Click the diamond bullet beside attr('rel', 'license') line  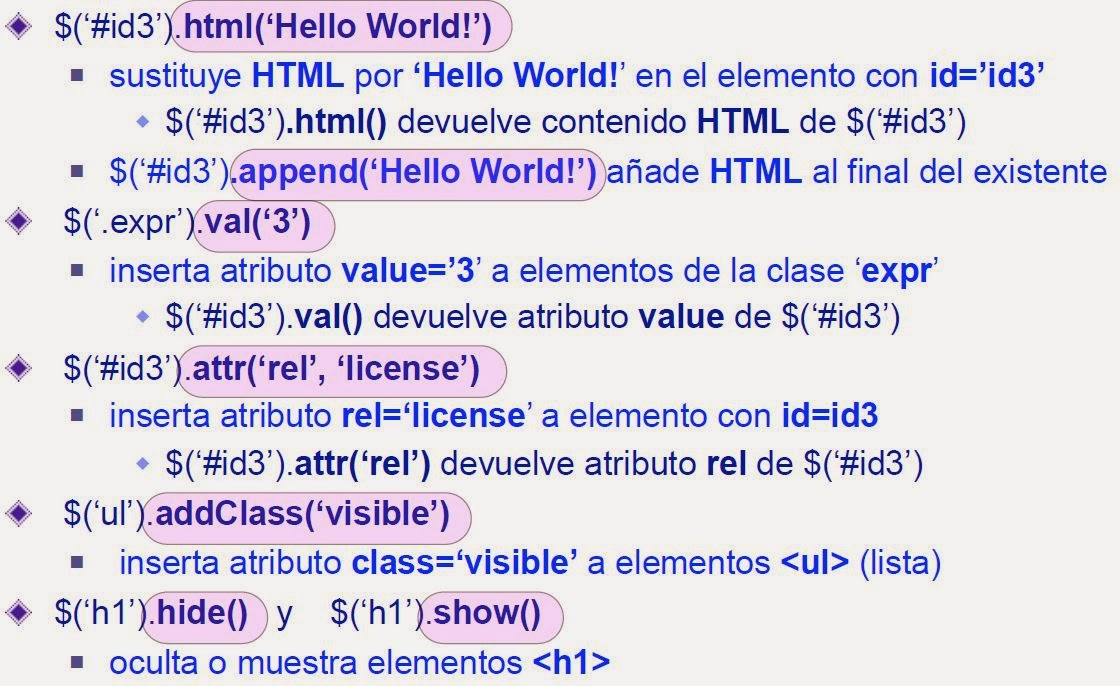18,370
